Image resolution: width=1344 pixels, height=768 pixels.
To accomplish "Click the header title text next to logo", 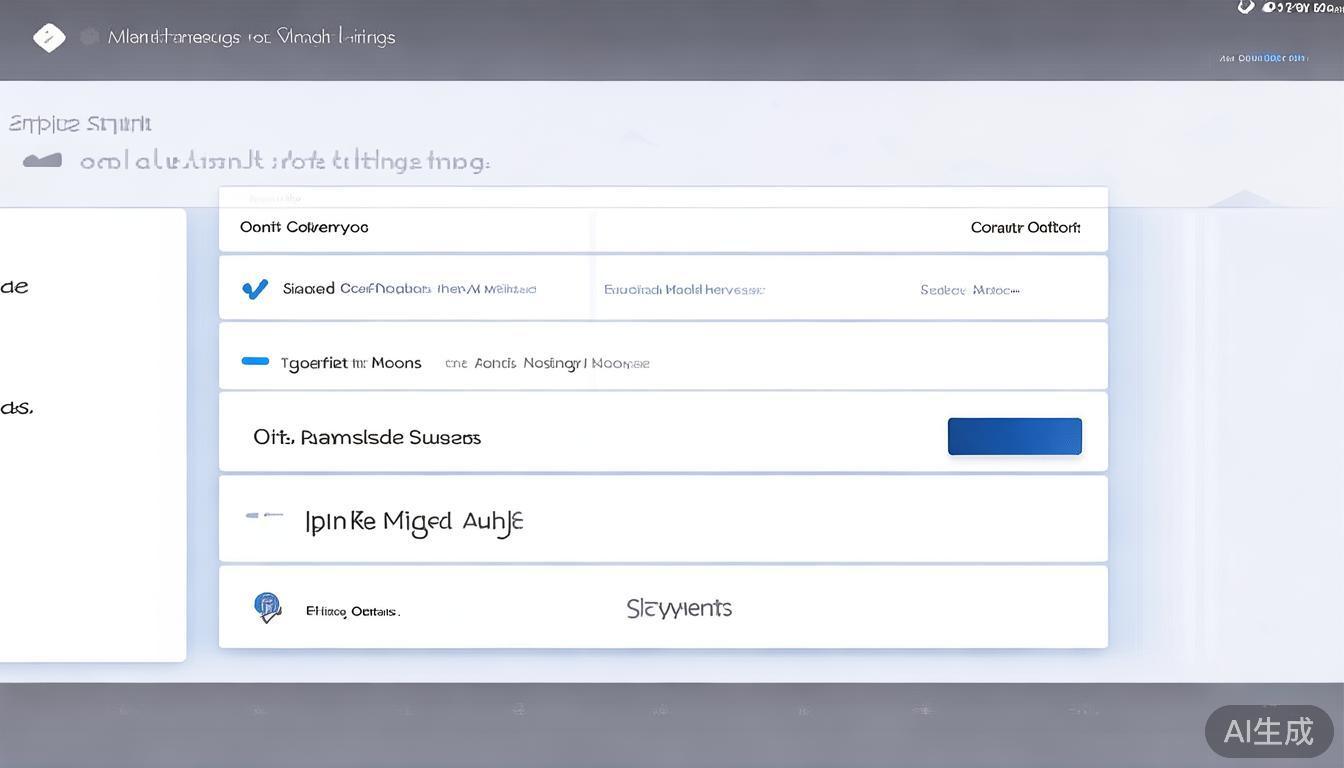I will 251,37.
